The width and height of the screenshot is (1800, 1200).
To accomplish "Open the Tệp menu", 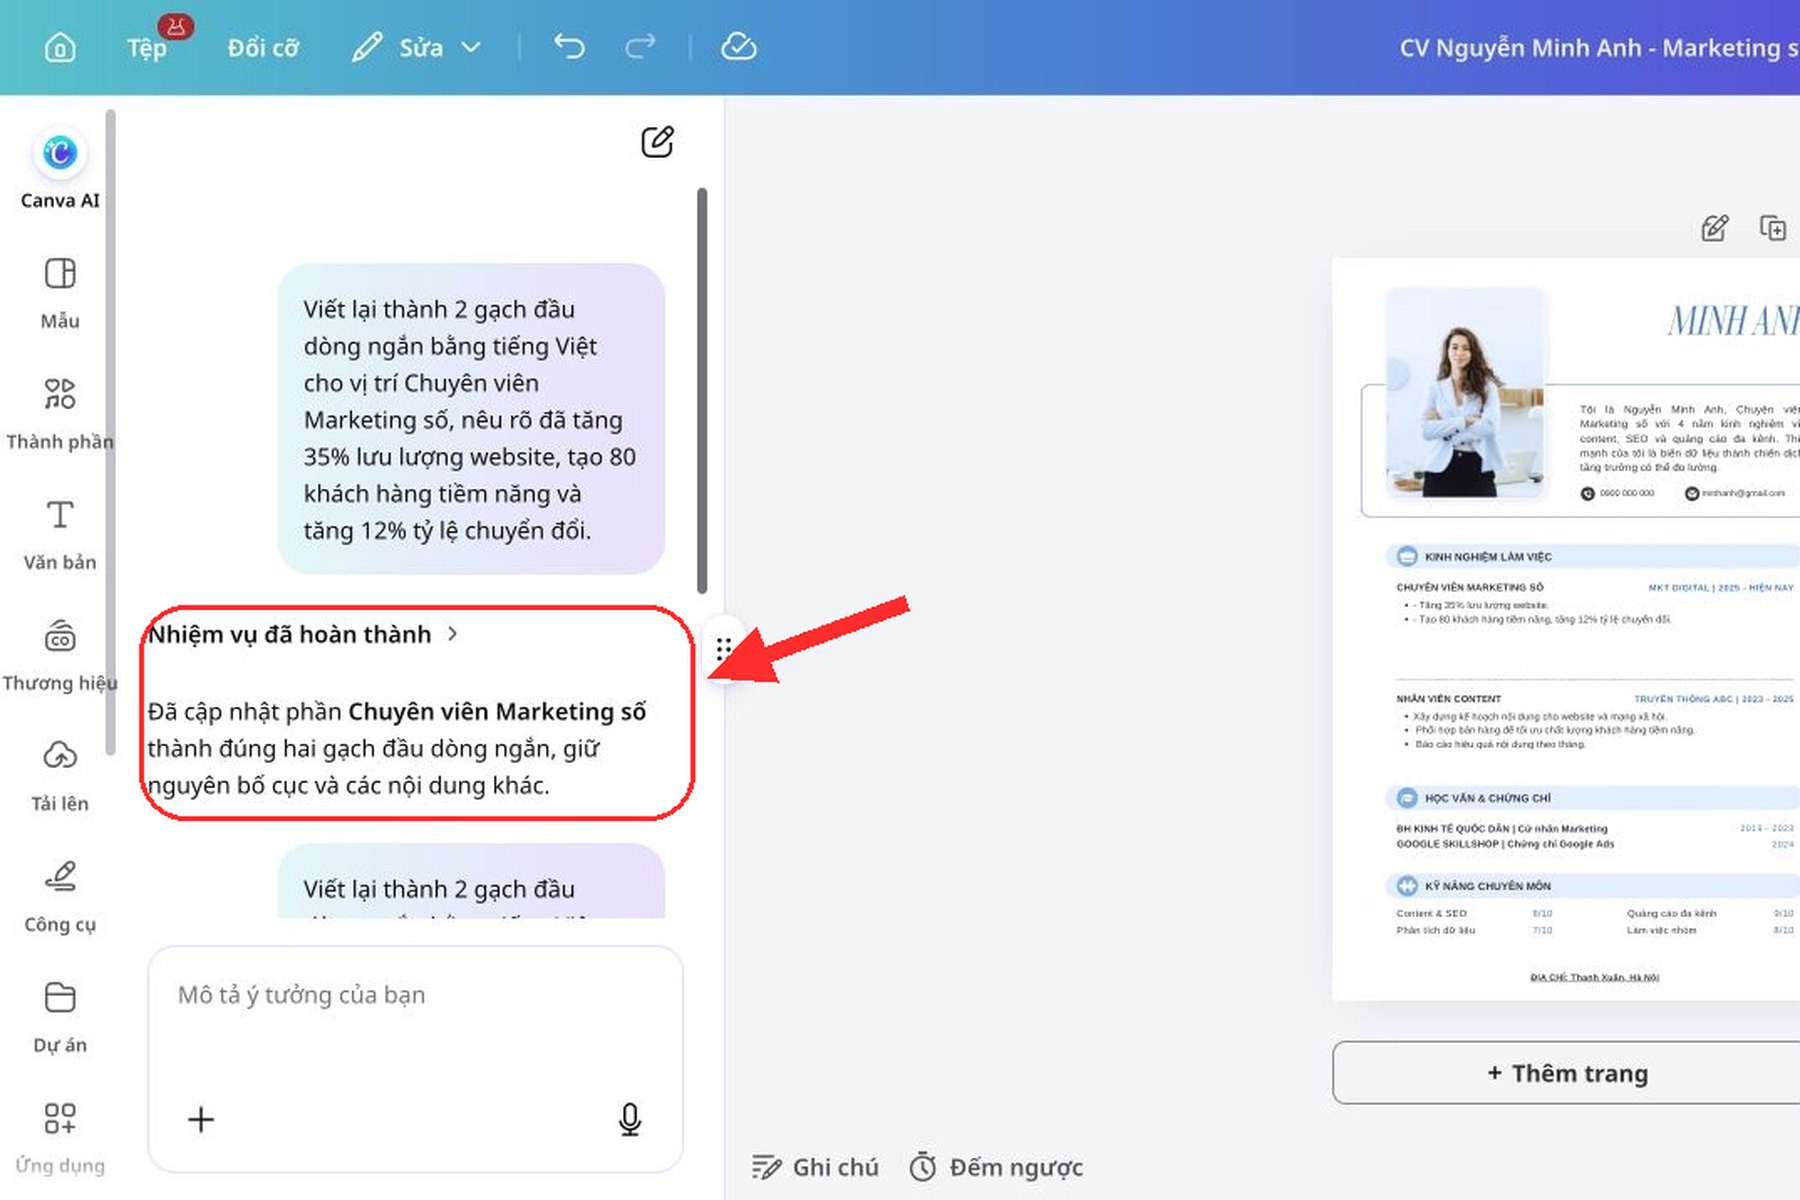I will [x=147, y=47].
